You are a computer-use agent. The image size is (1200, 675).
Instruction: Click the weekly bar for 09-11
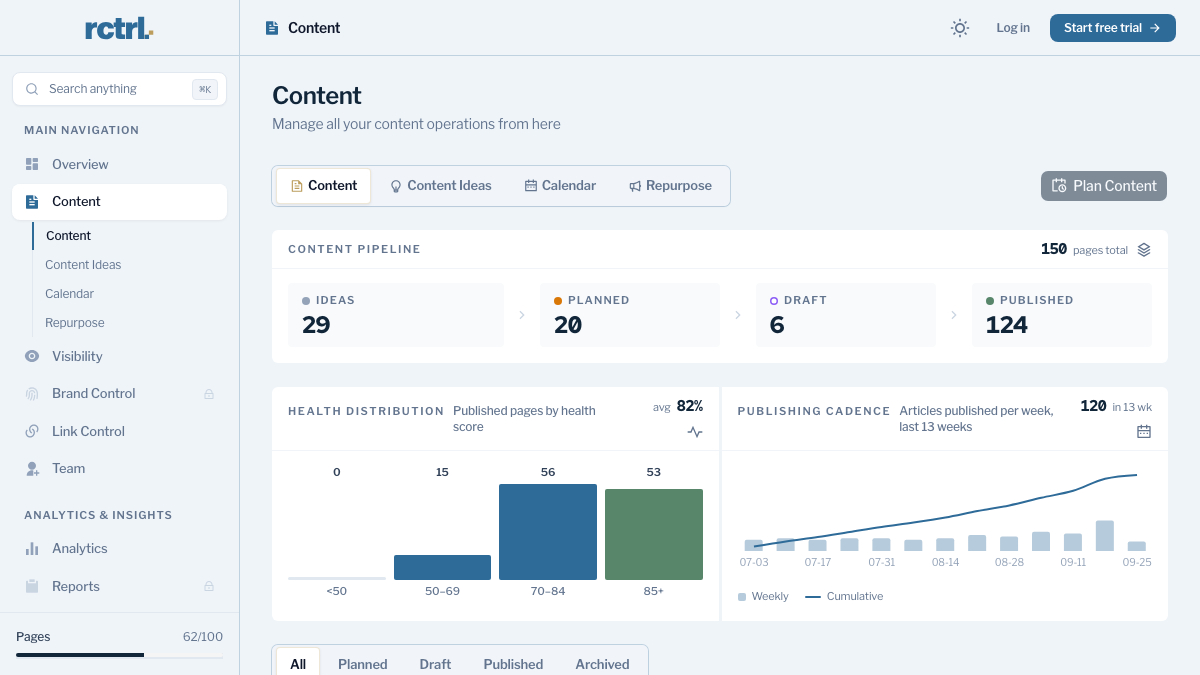1073,542
